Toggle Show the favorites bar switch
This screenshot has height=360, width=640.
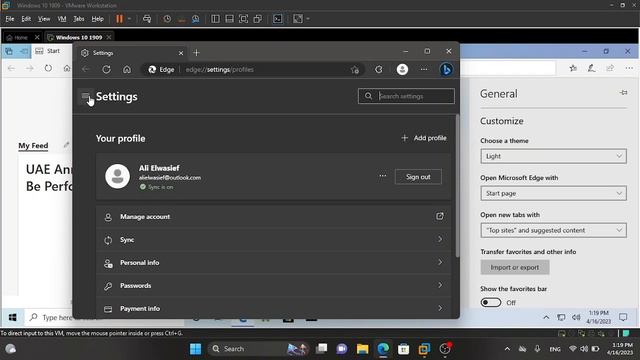[491, 302]
